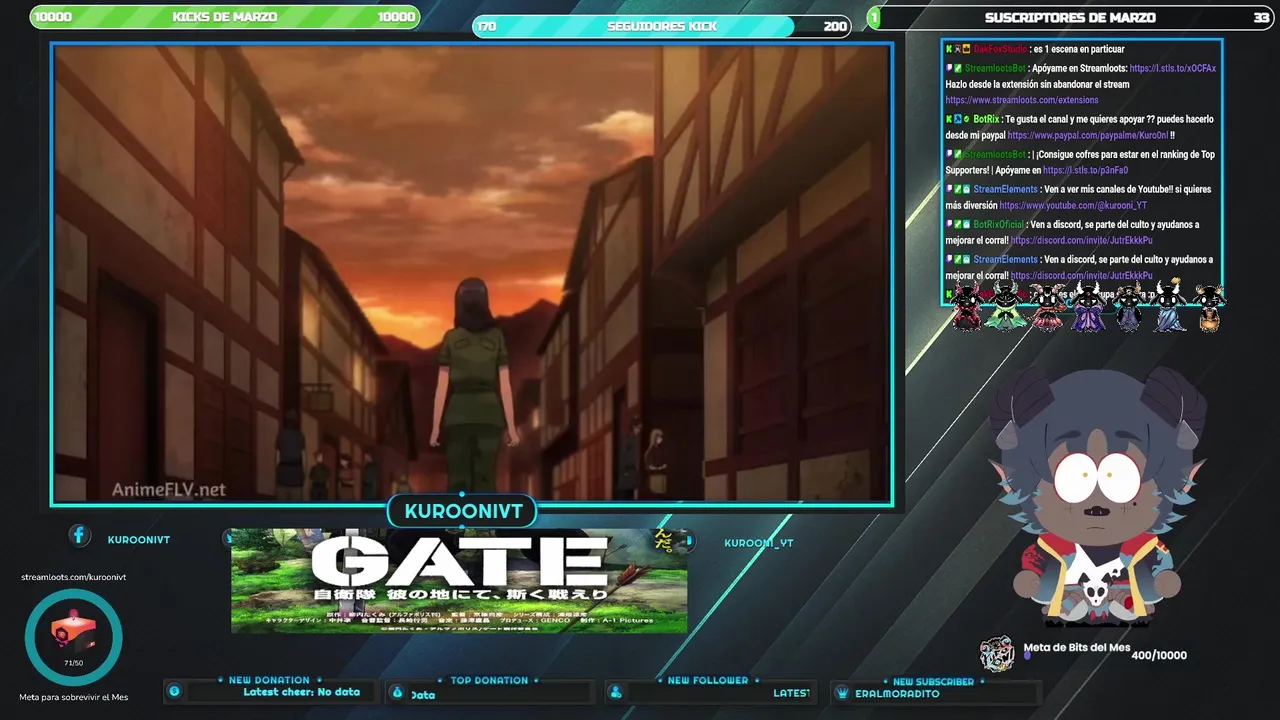Click the Seguidores Kick progress bar
The height and width of the screenshot is (720, 1280).
661,26
